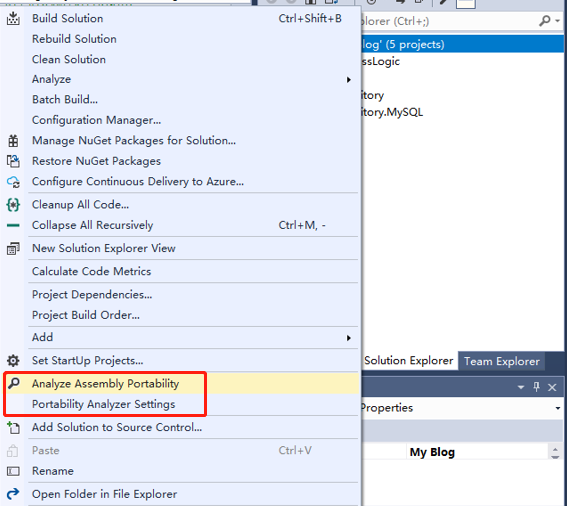Open the Solution Explorer search options dropdown
567x506 pixels.
point(558,21)
